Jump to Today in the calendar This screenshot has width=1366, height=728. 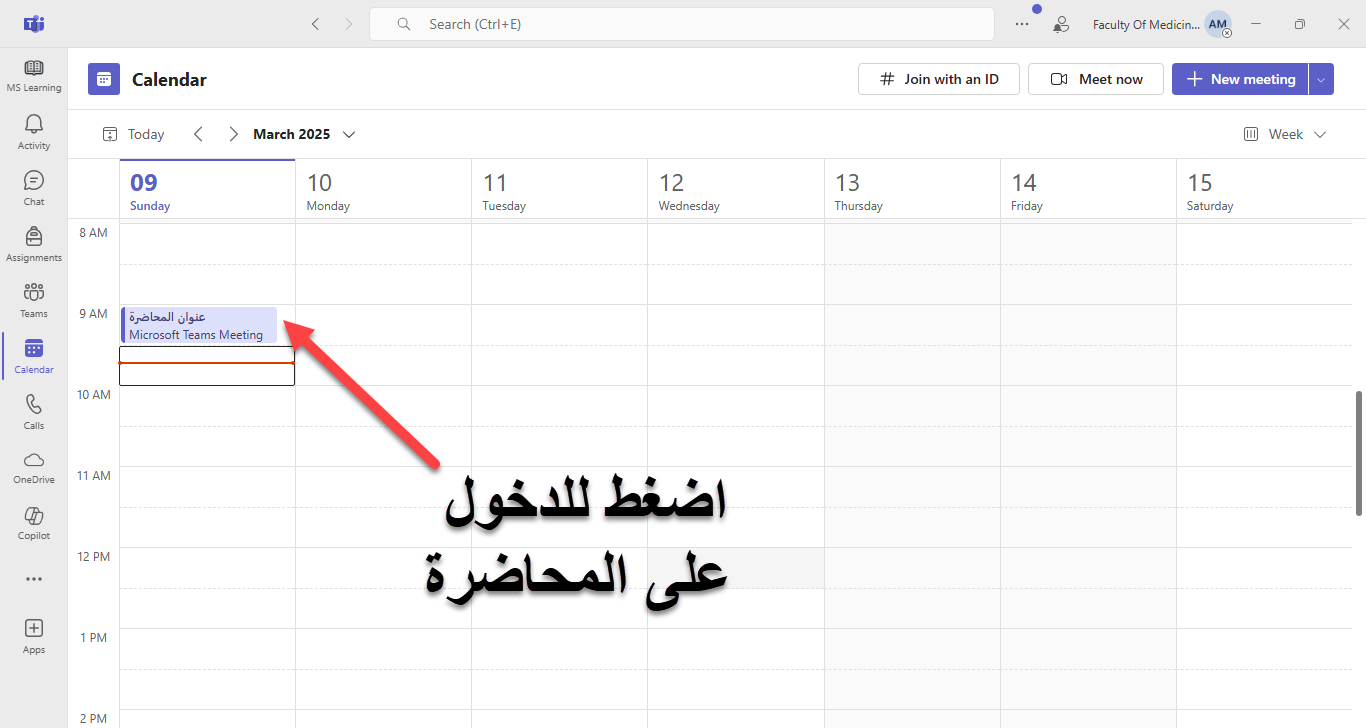point(134,134)
